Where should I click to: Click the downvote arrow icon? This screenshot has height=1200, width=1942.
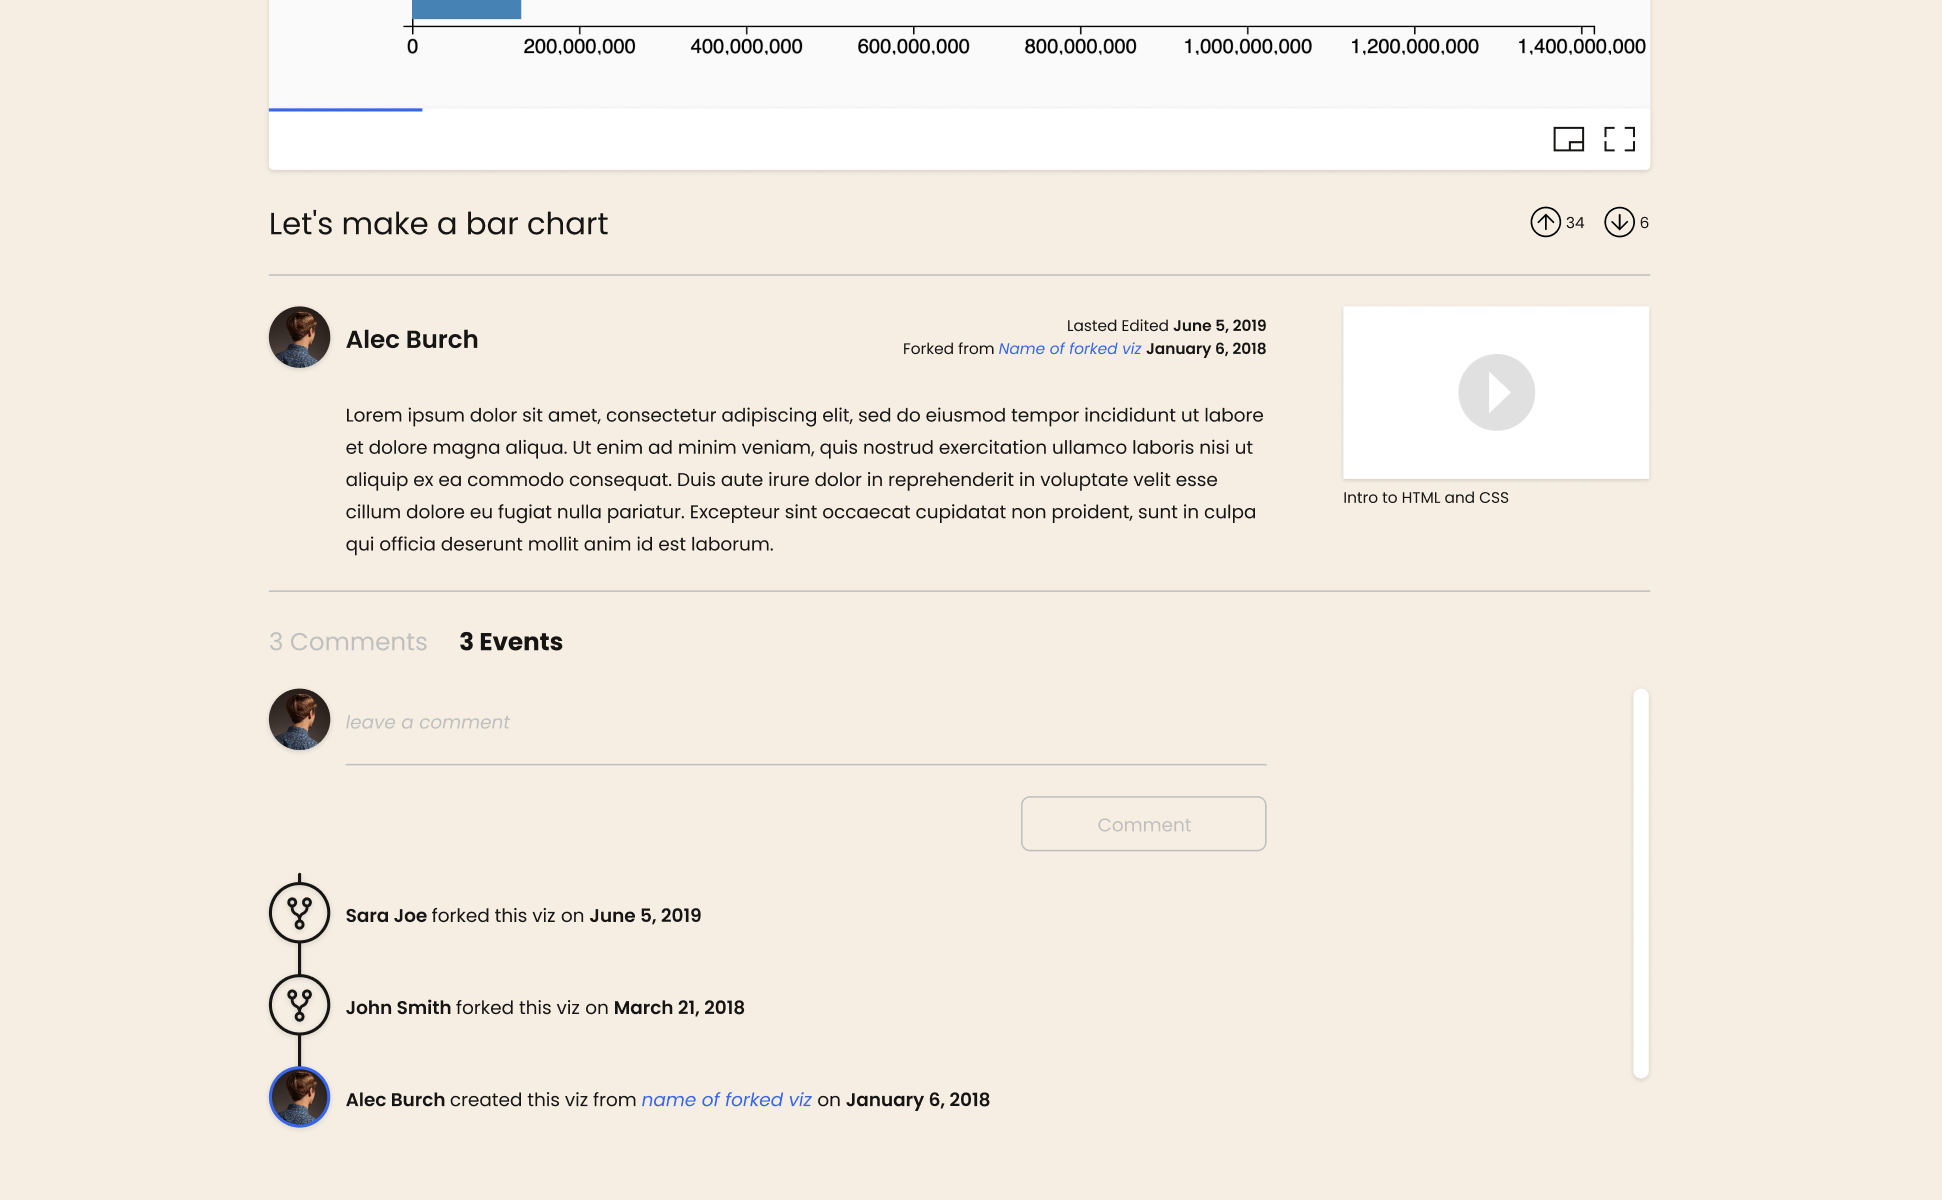[x=1618, y=222]
